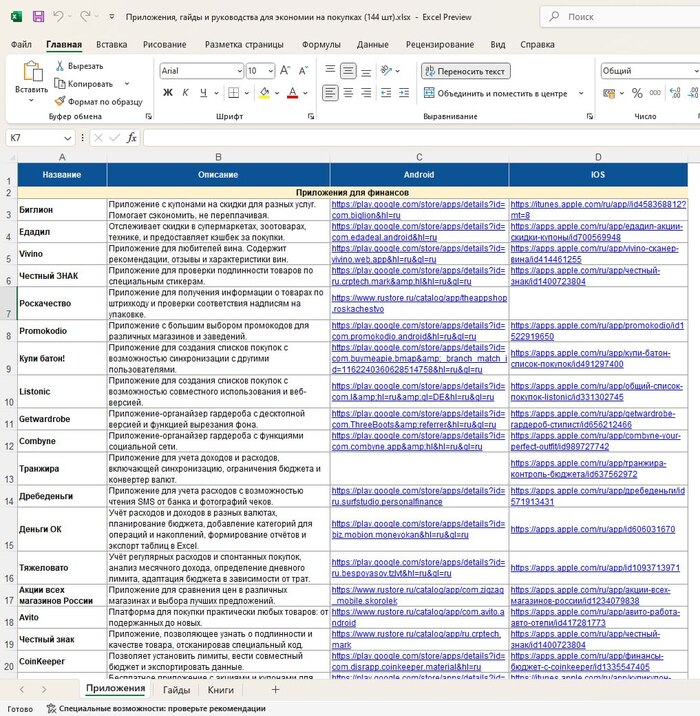
Task: Click the insert function fx icon
Action: [132, 137]
